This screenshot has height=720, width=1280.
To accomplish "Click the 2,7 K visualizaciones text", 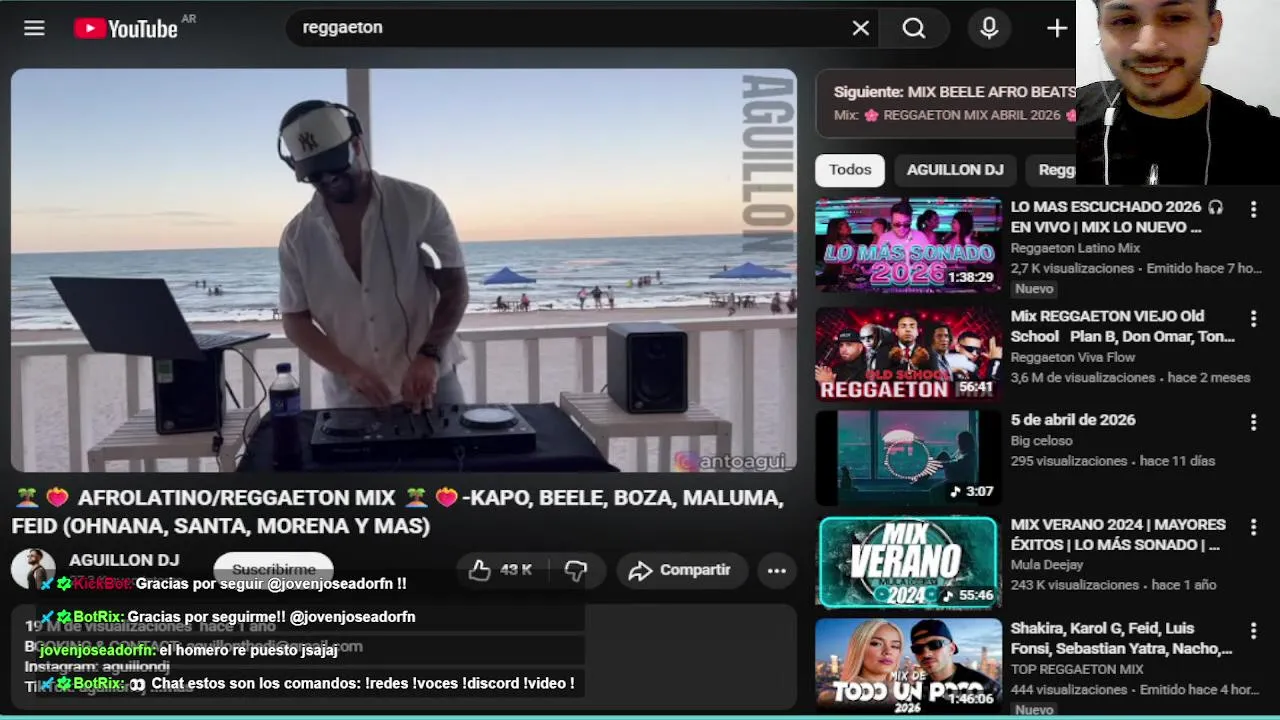I will (x=1072, y=268).
